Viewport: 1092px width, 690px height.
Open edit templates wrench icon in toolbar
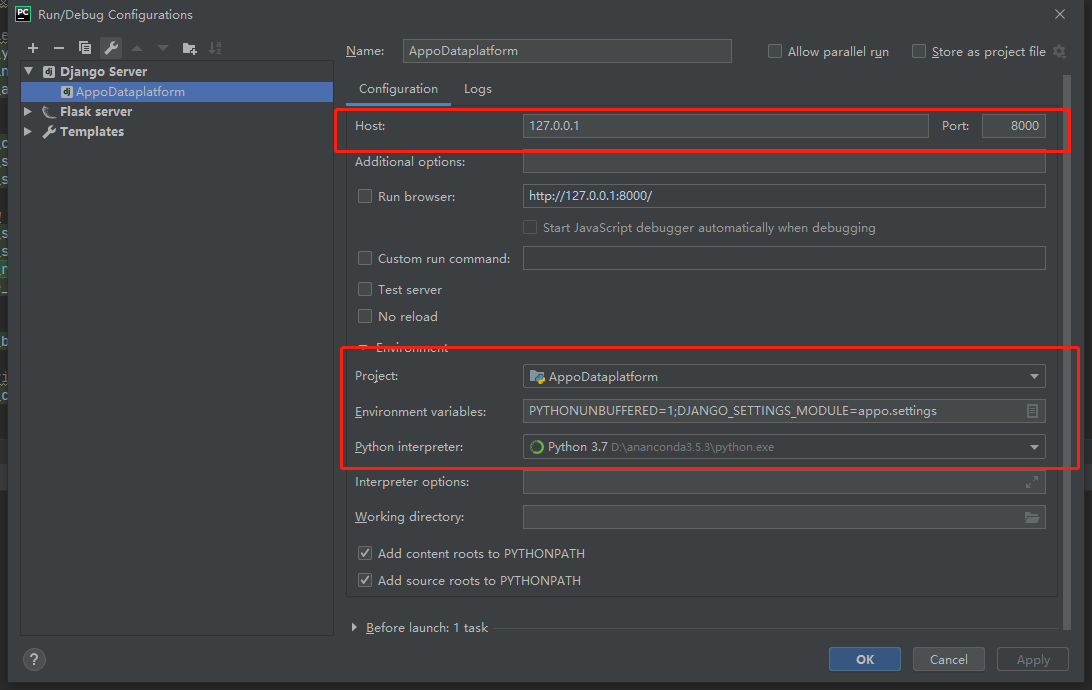[111, 48]
